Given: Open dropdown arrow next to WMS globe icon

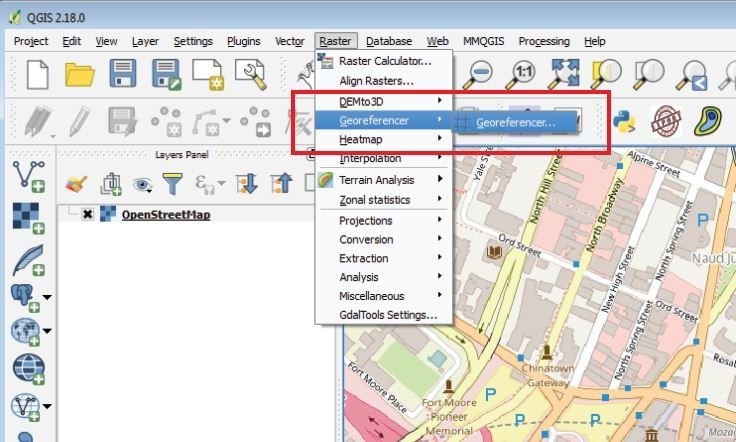Looking at the screenshot, I should pos(47,331).
